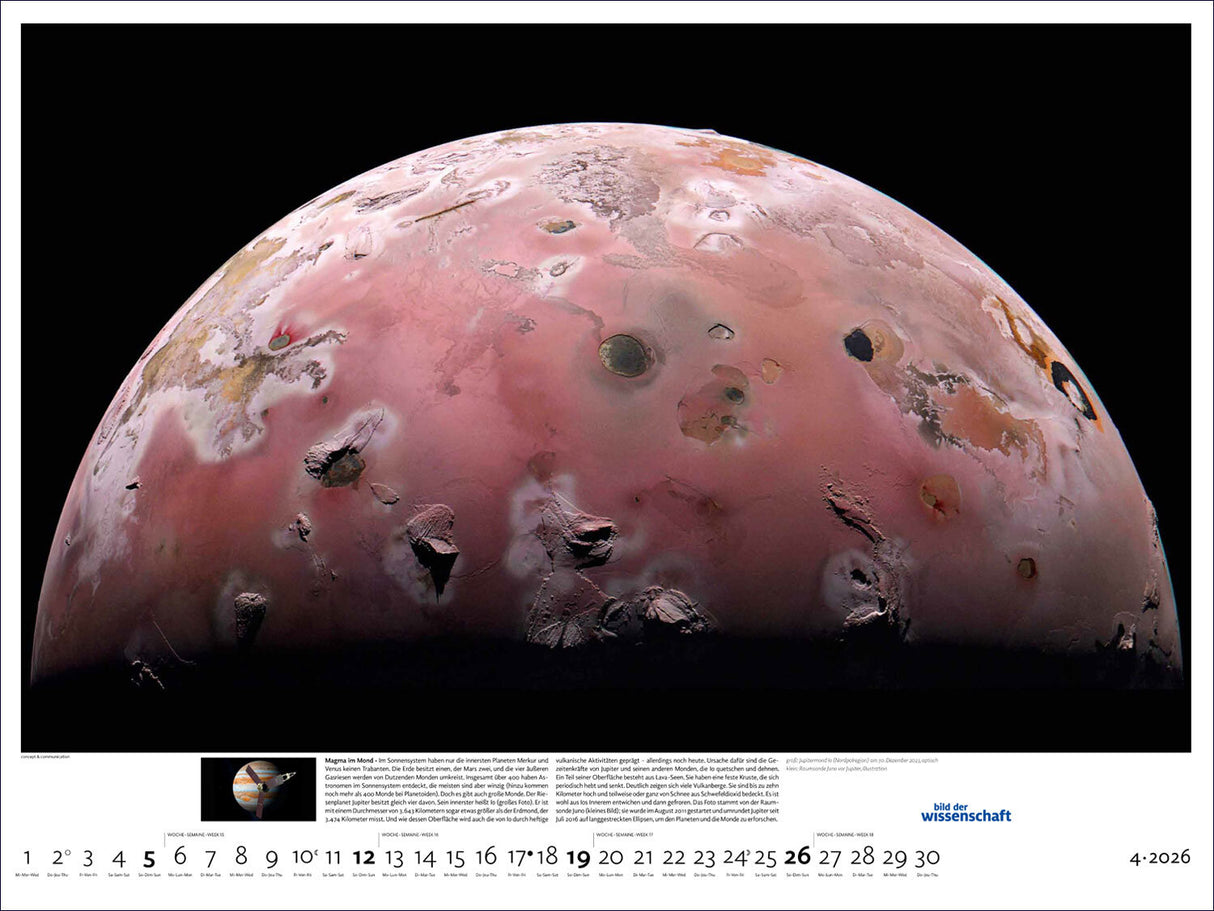
Task: Click the 4·2026 month label
Action: pyautogui.click(x=1159, y=857)
